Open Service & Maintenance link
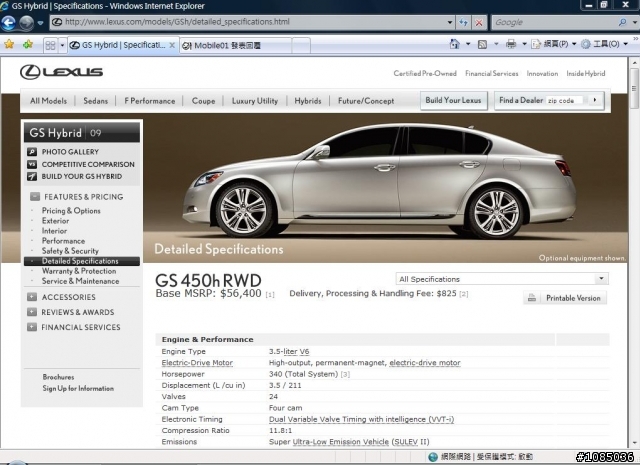This screenshot has width=640, height=465. pos(80,281)
